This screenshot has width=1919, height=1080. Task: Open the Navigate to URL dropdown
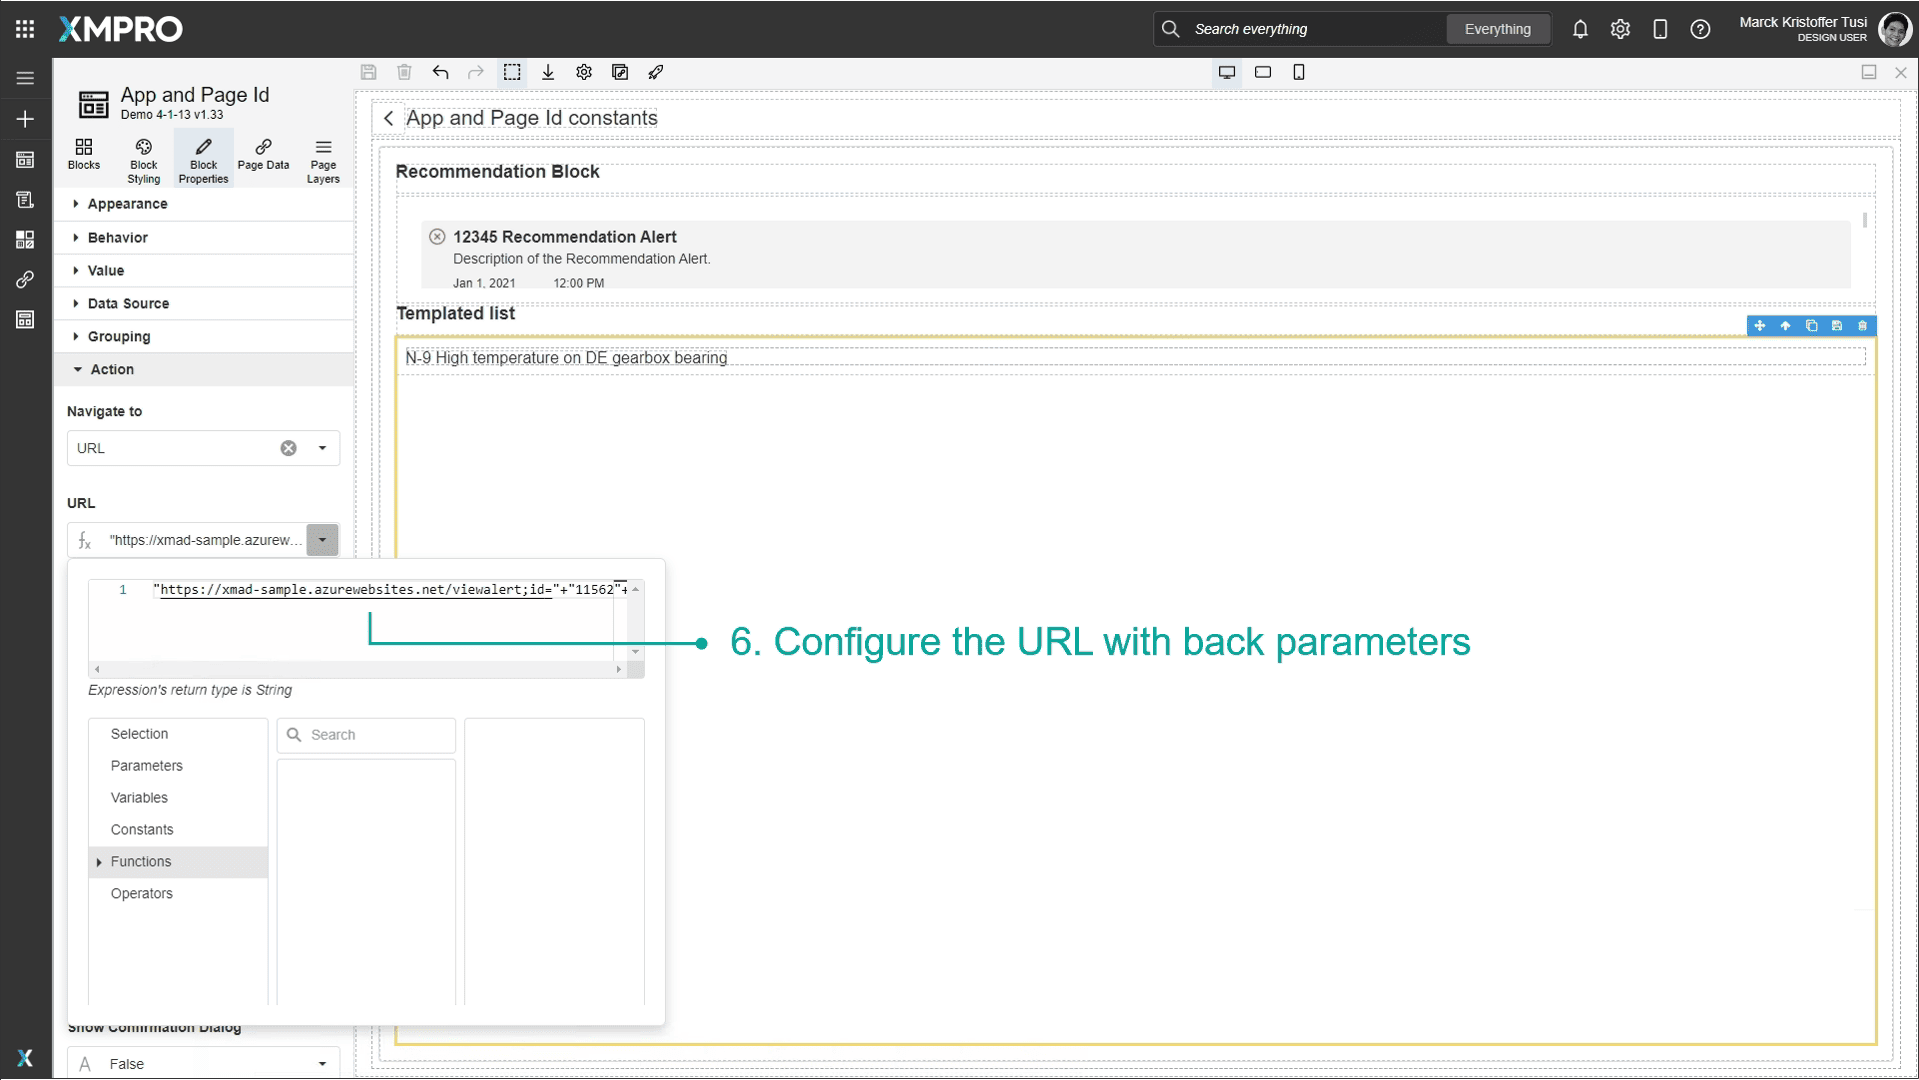coord(321,448)
